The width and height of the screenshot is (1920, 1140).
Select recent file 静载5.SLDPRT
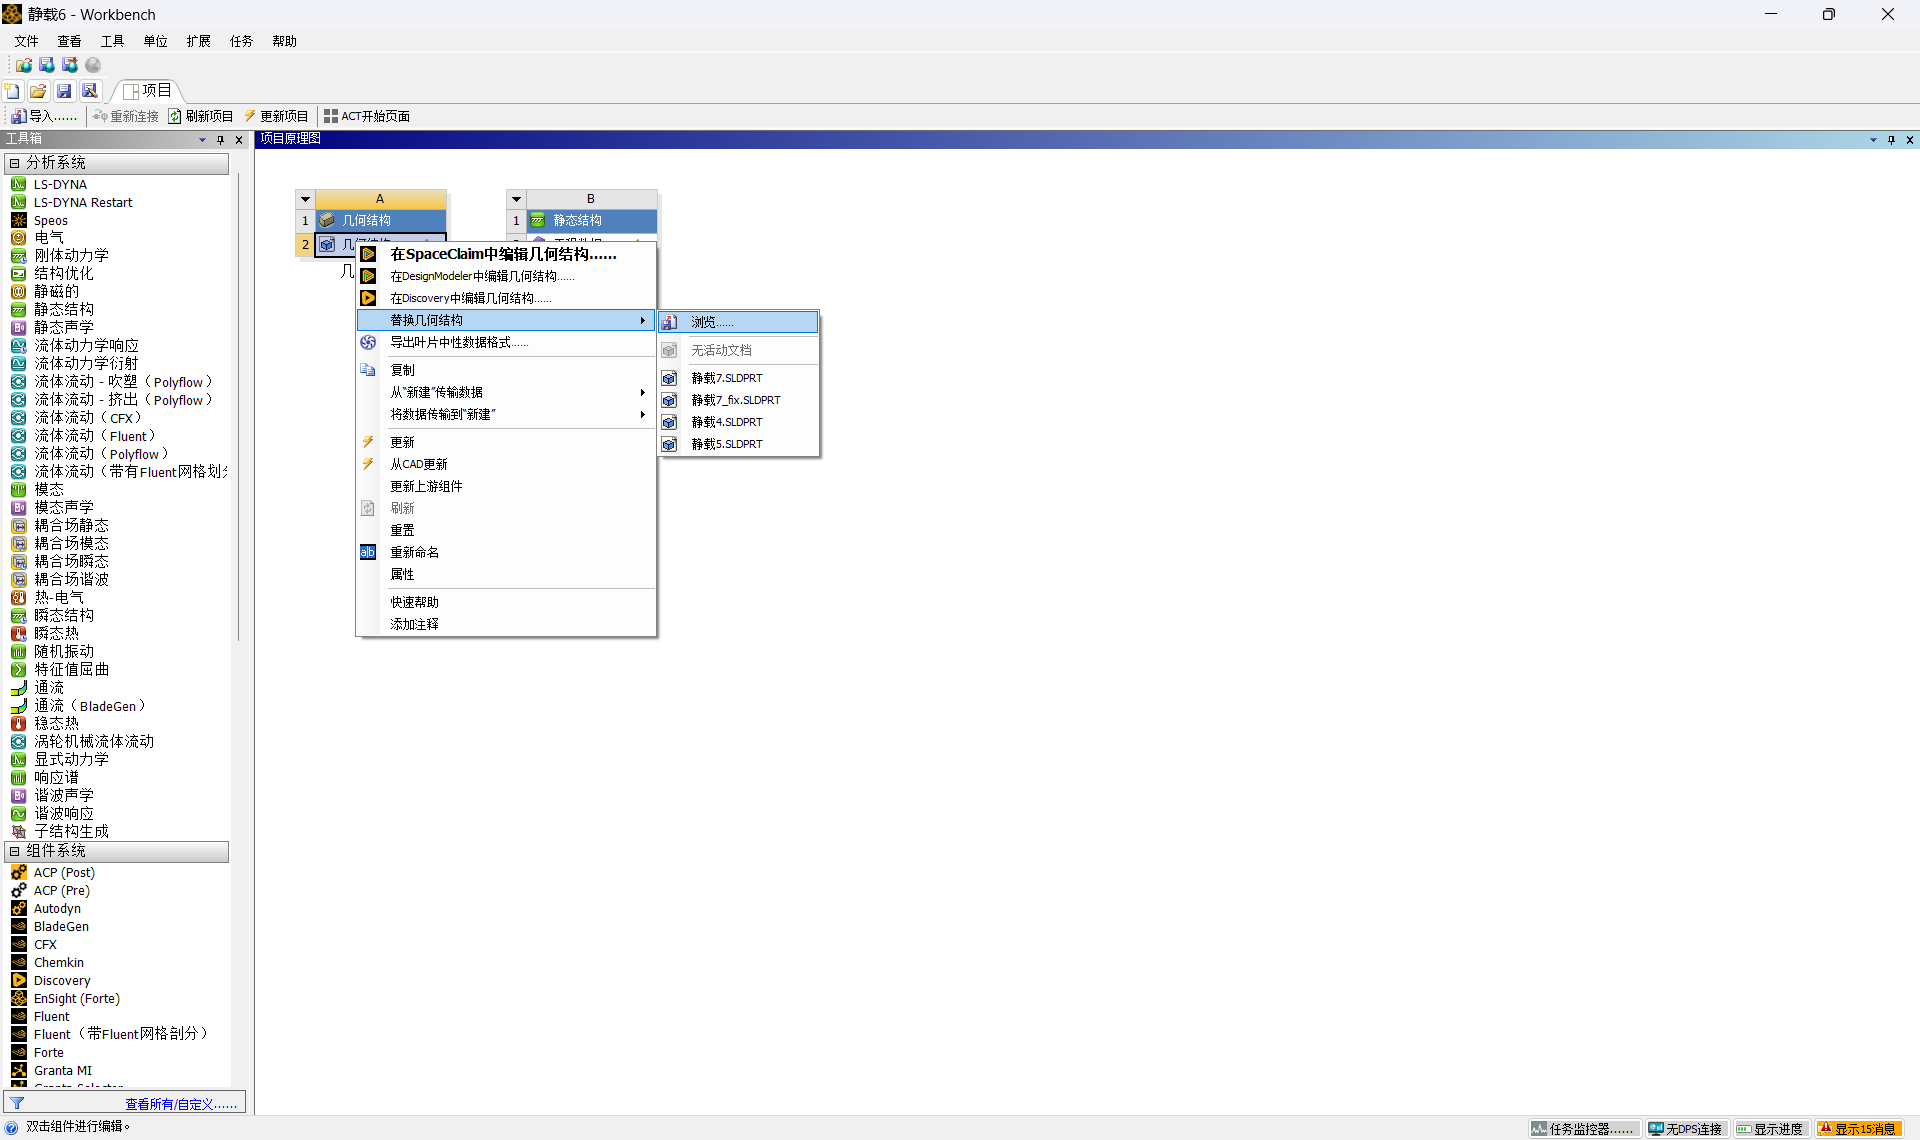click(x=738, y=444)
